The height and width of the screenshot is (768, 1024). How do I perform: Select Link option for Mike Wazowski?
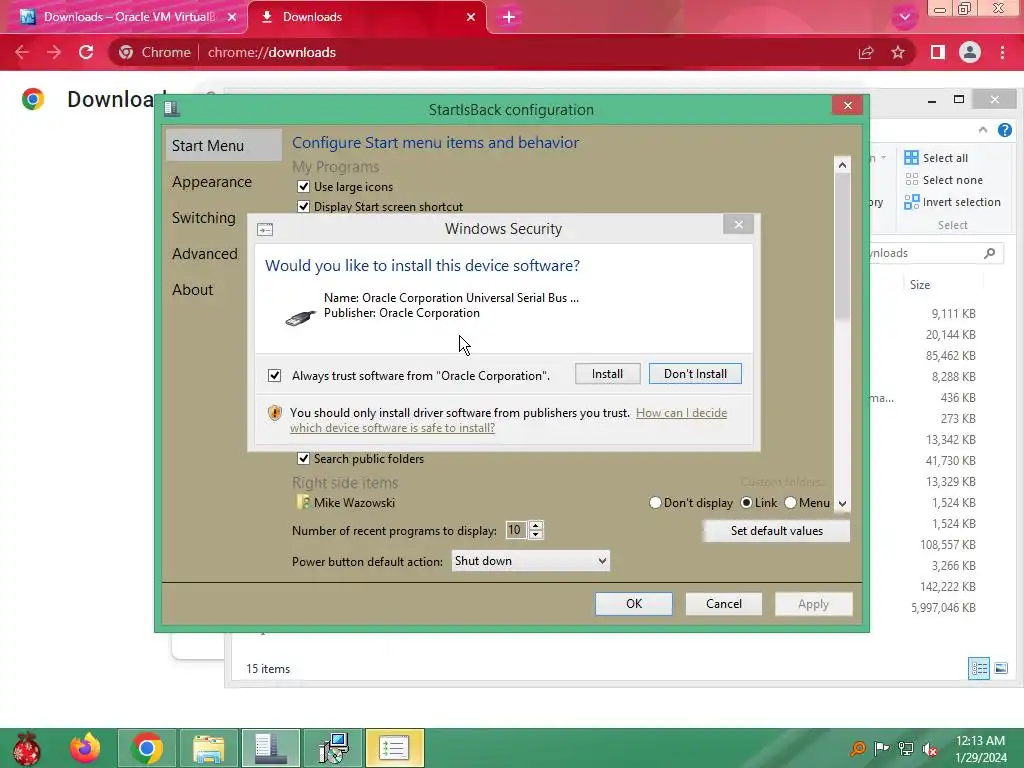click(x=746, y=503)
